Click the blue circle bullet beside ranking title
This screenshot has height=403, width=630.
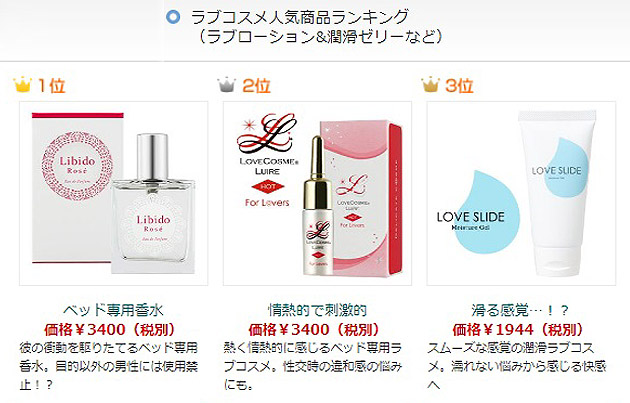173,17
